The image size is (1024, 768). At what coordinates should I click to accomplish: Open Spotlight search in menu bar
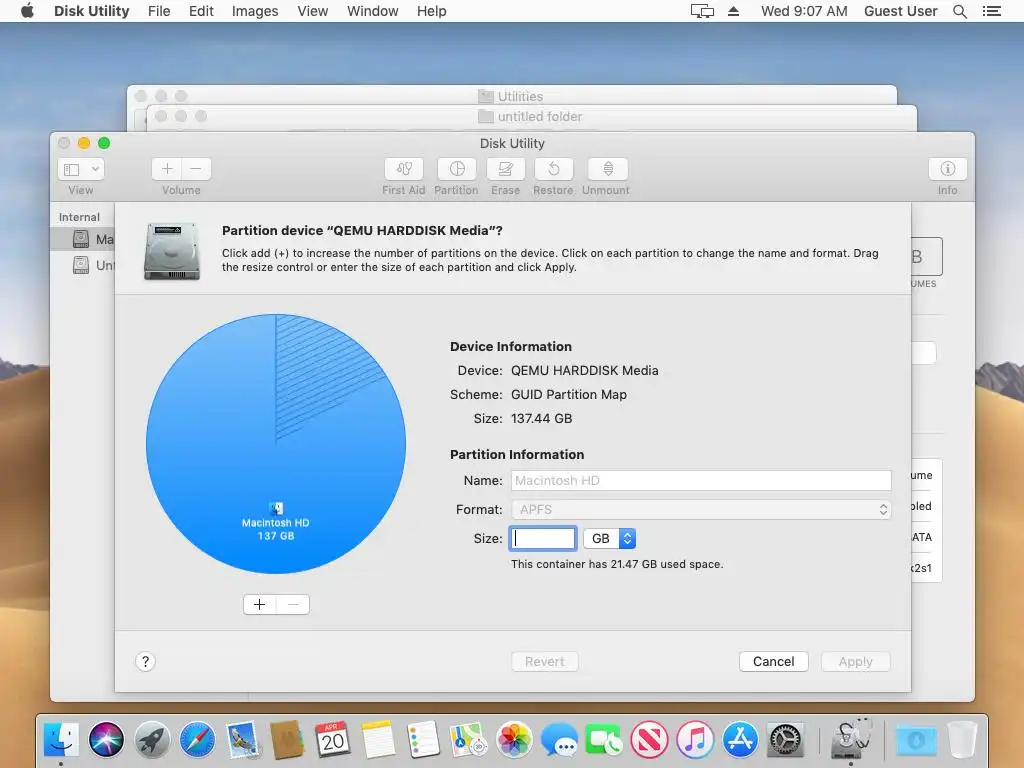click(x=959, y=11)
